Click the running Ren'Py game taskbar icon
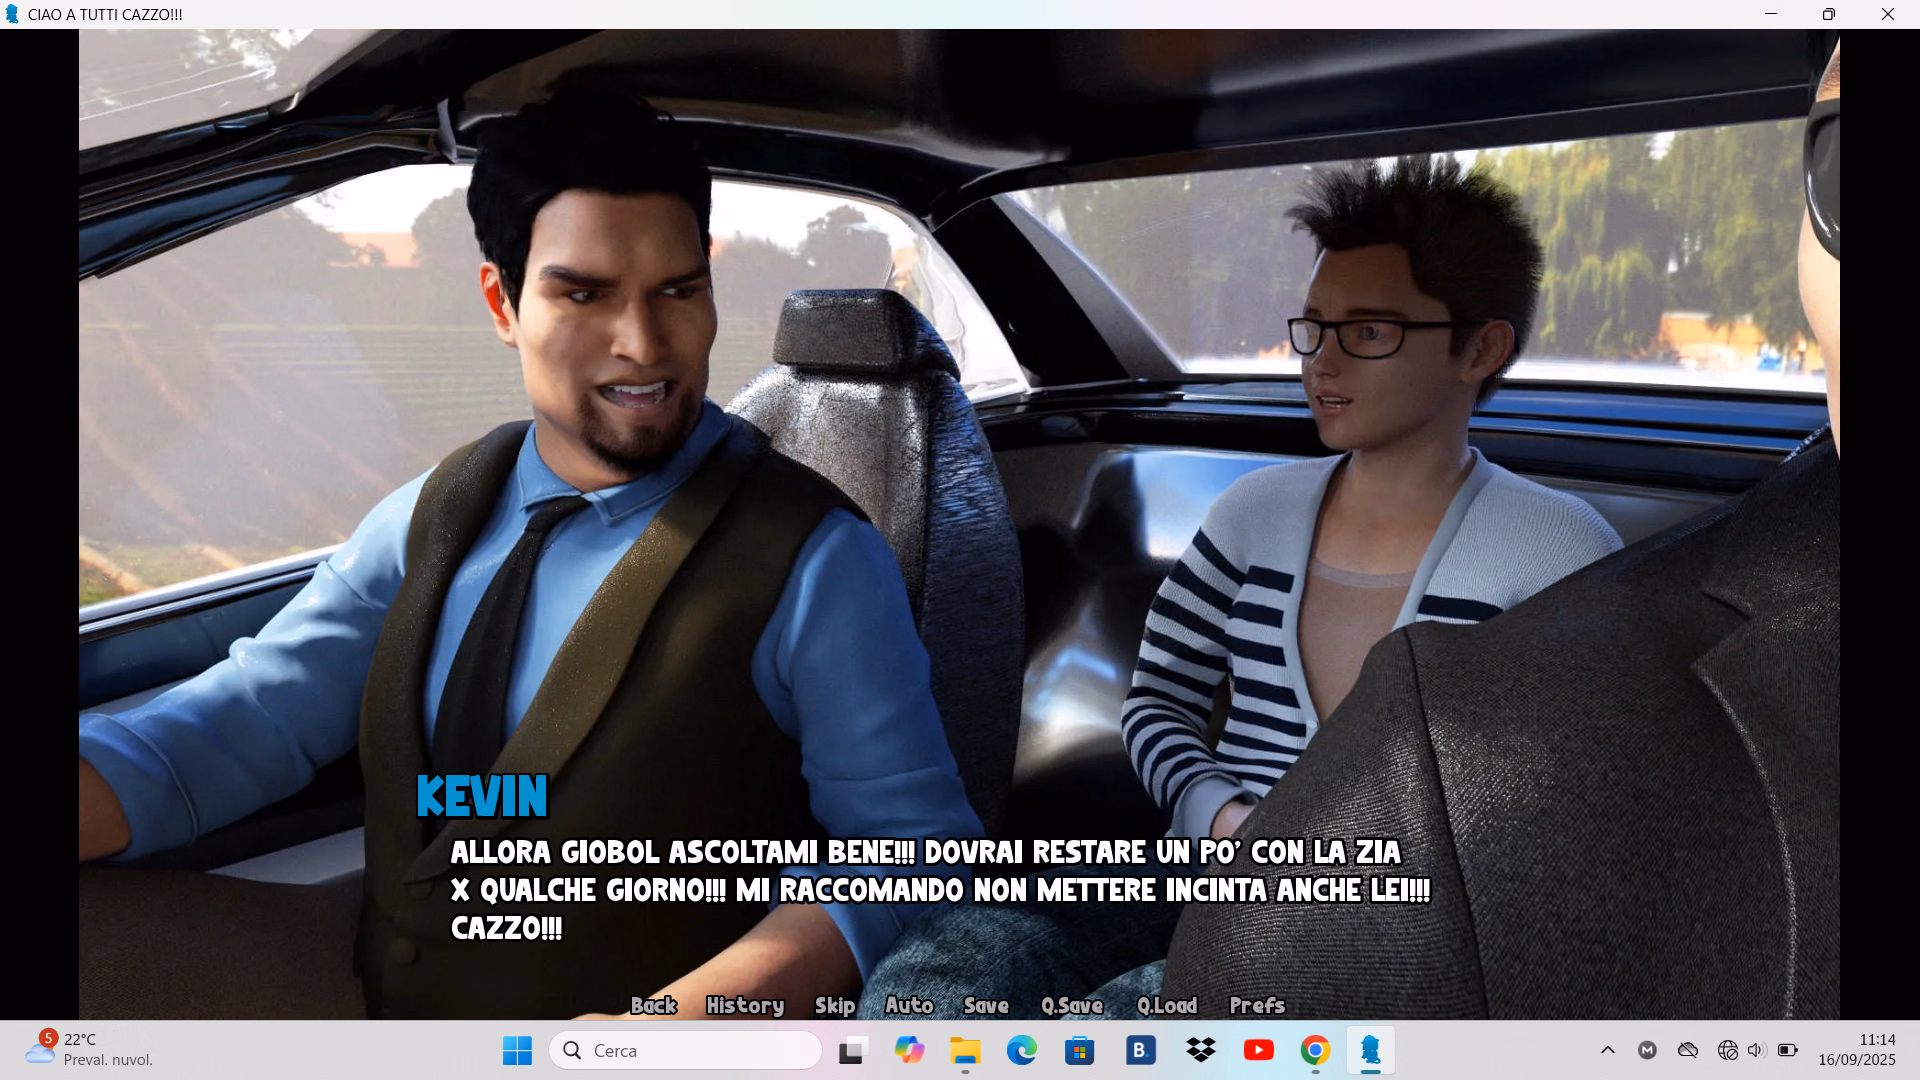The width and height of the screenshot is (1920, 1080). (1370, 1050)
